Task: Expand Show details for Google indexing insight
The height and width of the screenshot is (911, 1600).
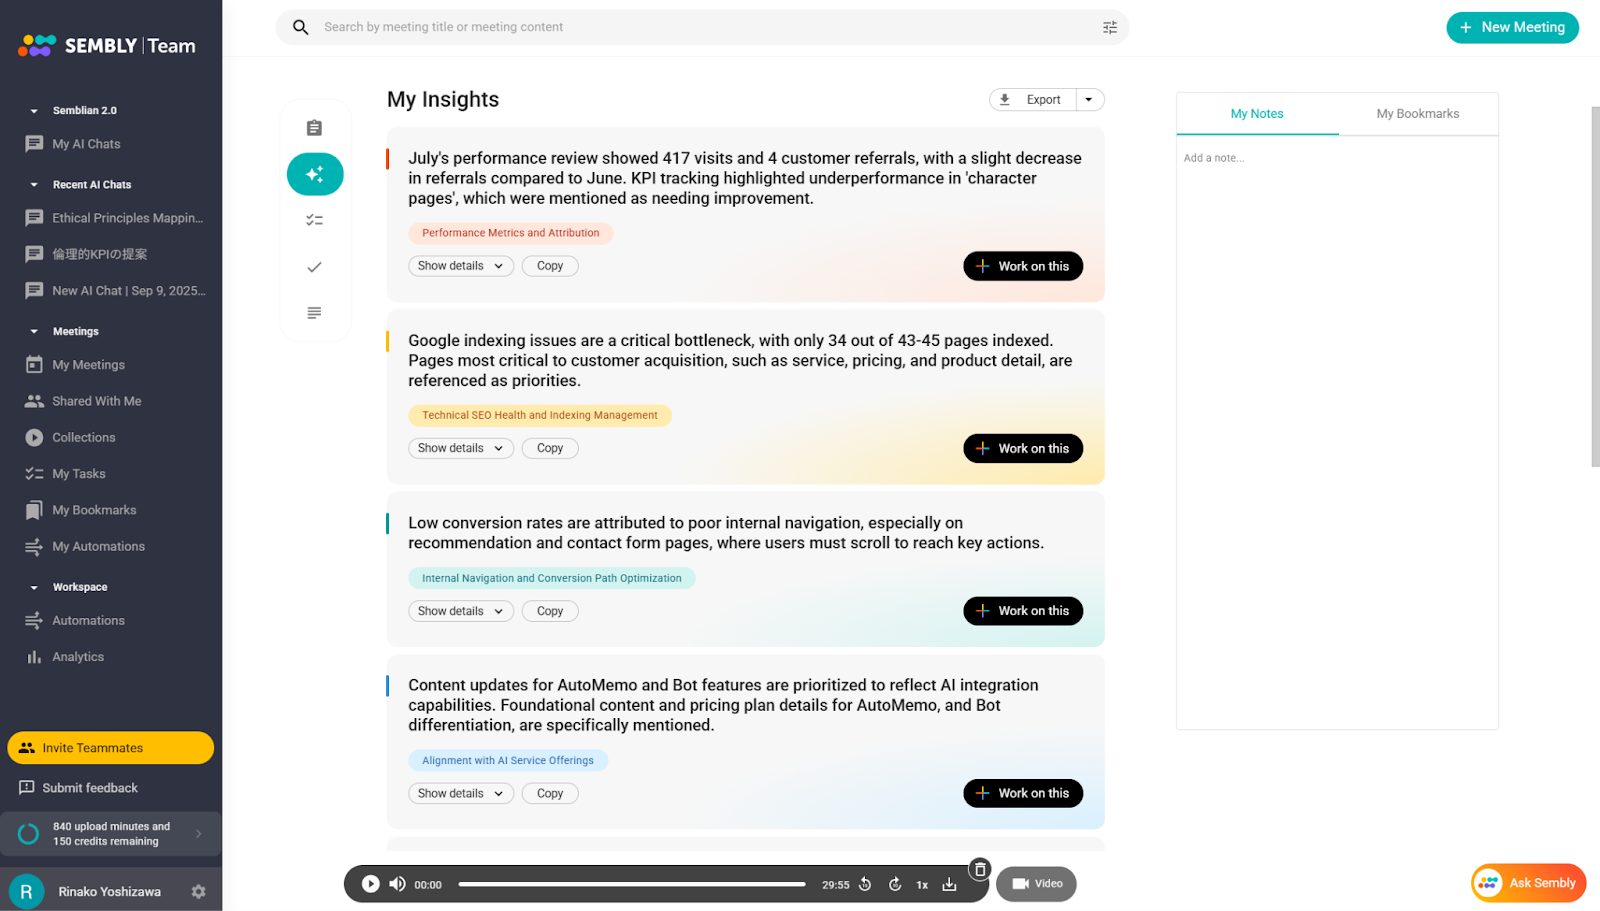Action: point(460,449)
